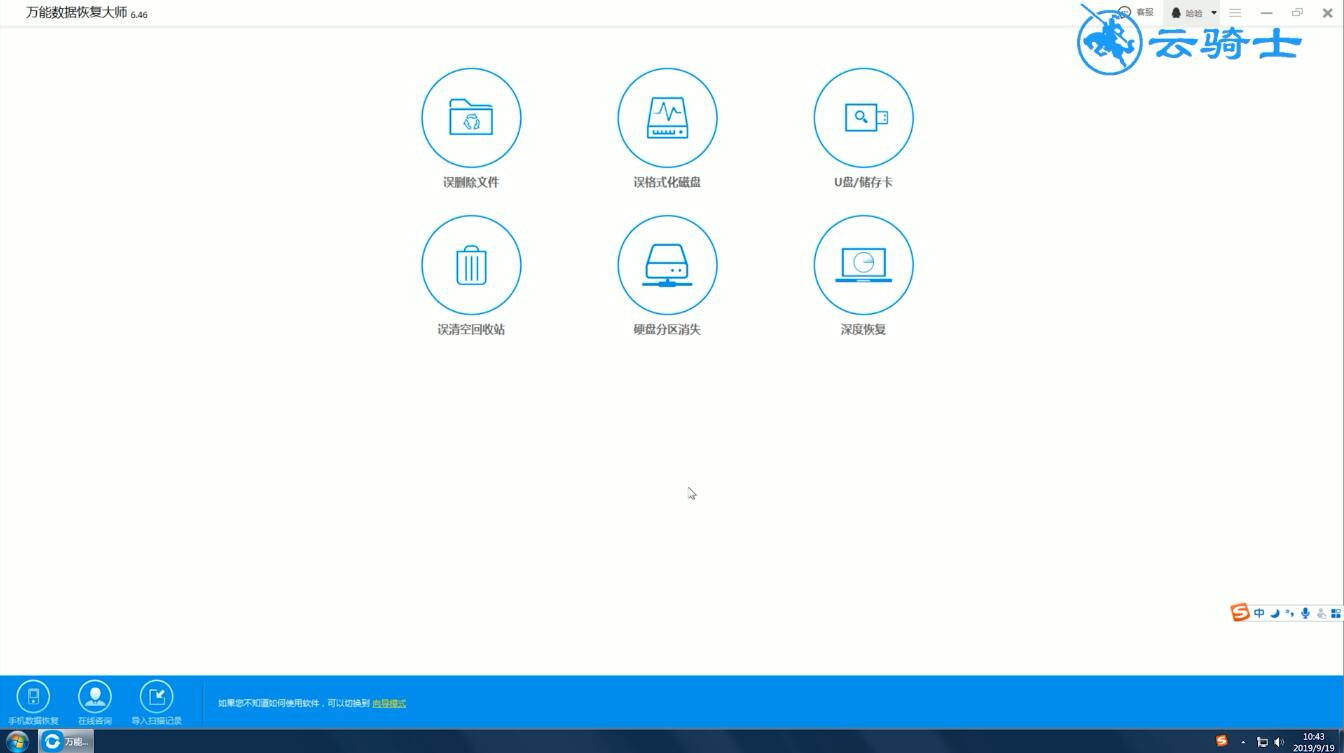Select the 硬盘分区消失 recovery icon
The width and height of the screenshot is (1344, 753).
click(x=667, y=265)
